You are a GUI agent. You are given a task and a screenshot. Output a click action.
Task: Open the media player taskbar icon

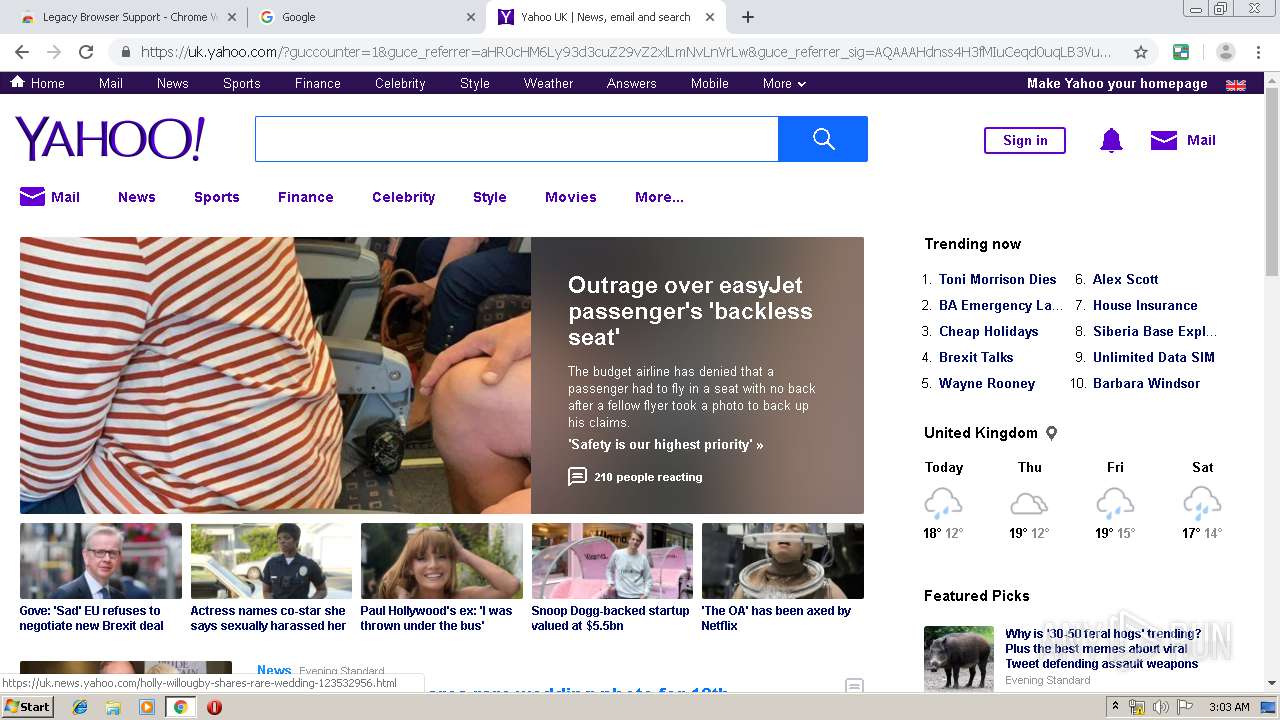[x=147, y=707]
